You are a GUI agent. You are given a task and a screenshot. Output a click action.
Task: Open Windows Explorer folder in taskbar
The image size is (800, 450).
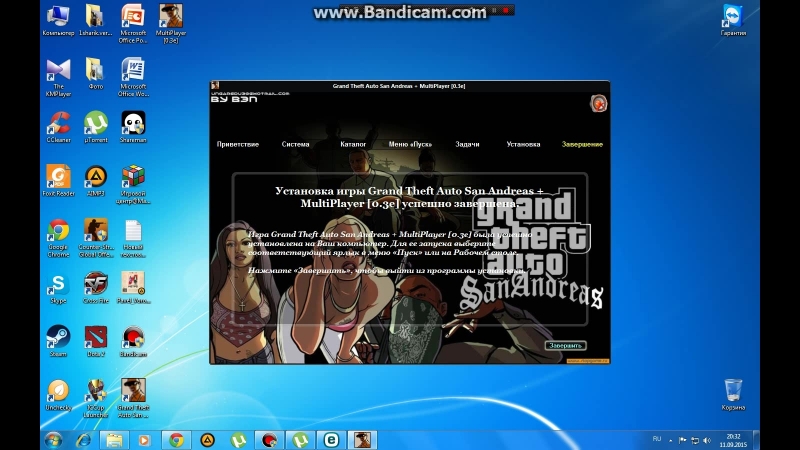click(x=114, y=440)
